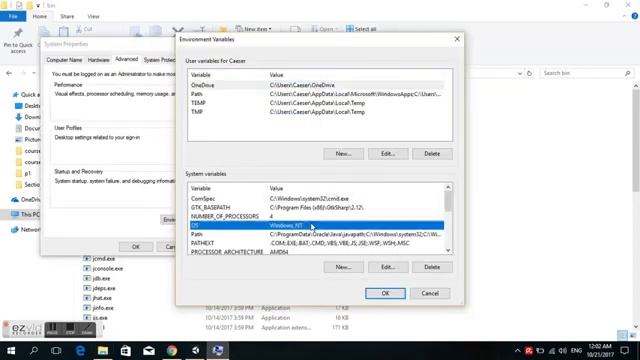
Task: Select the system Path variable row
Action: pyautogui.click(x=317, y=235)
